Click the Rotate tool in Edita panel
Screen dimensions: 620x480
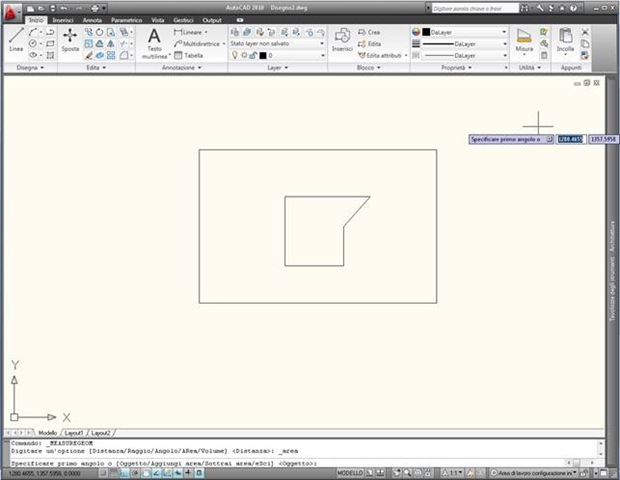100,32
